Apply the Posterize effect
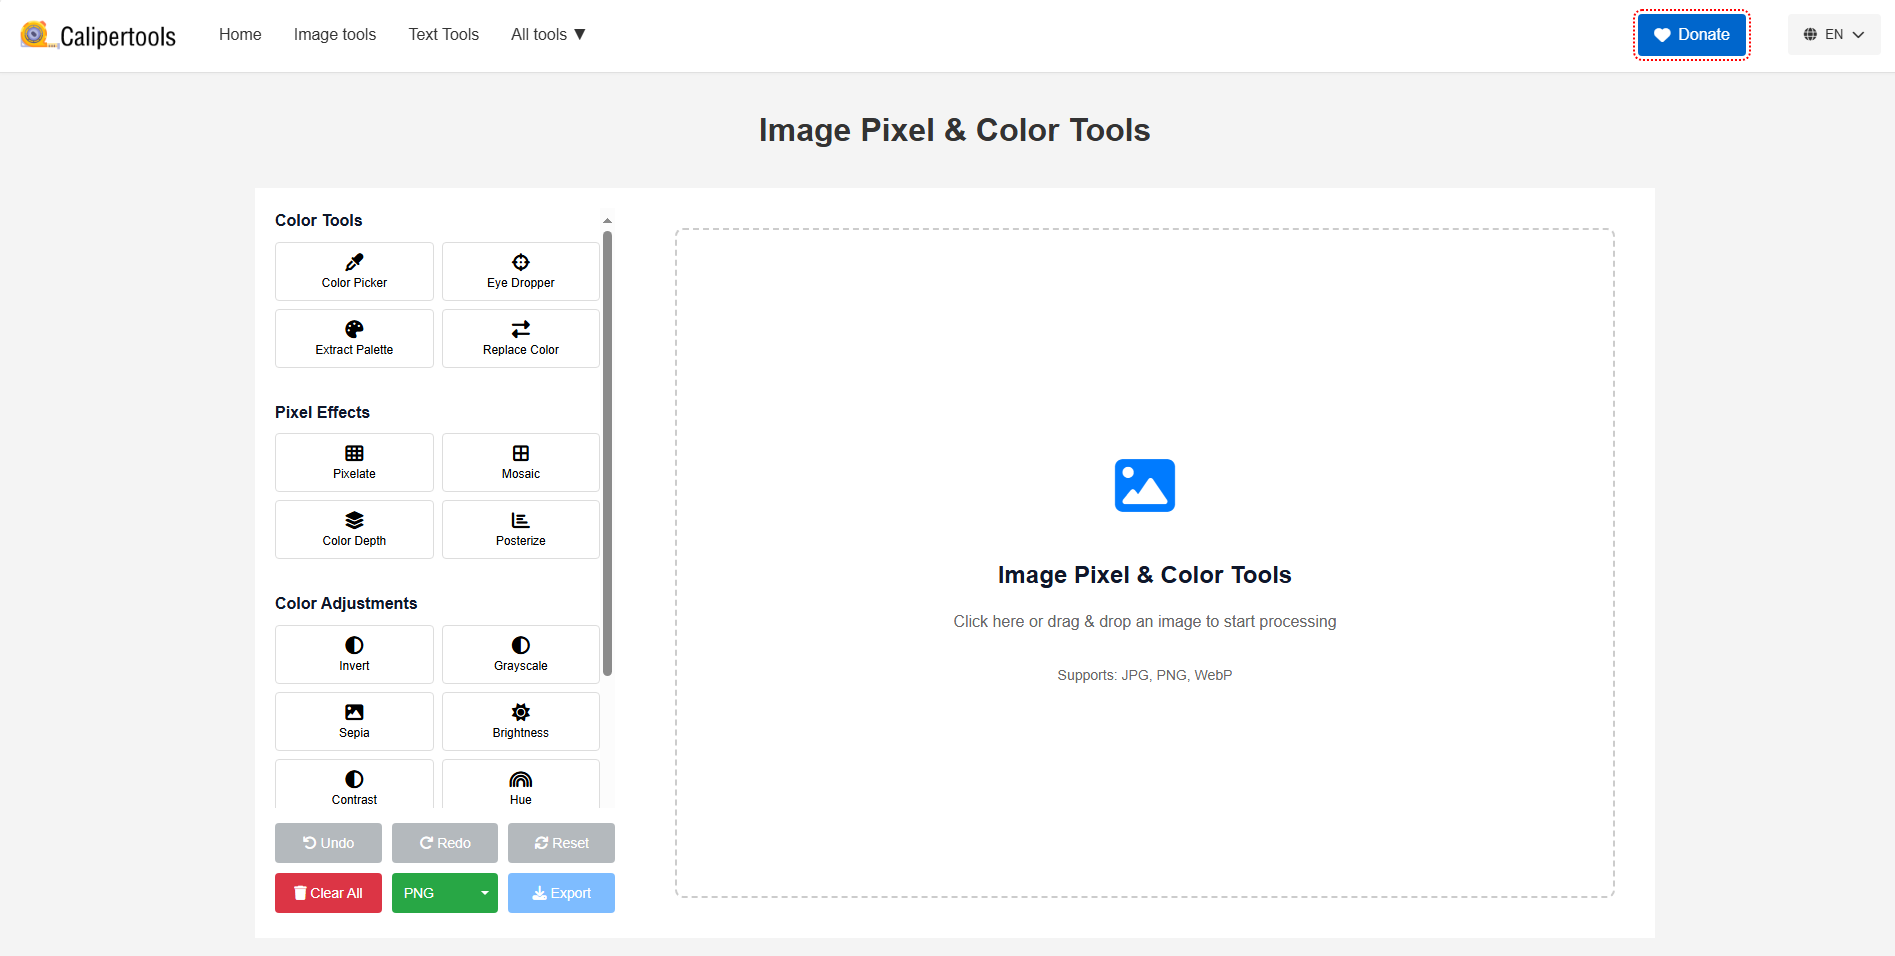Screen dimensions: 1895x956 coord(520,529)
